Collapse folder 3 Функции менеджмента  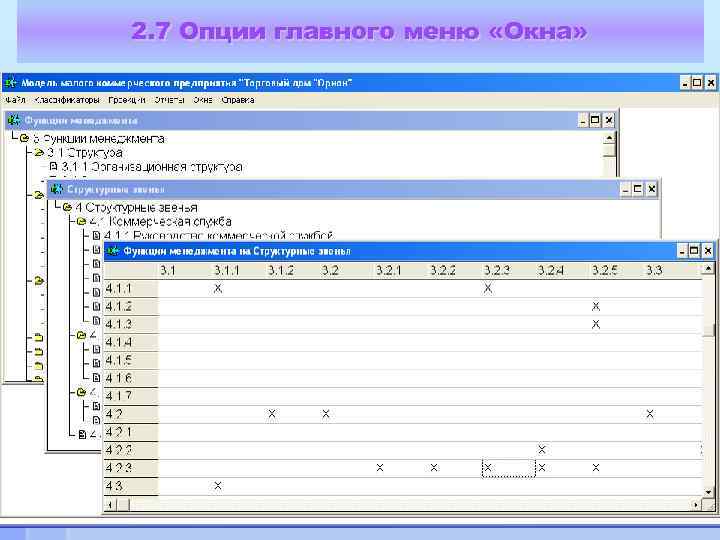pos(24,138)
